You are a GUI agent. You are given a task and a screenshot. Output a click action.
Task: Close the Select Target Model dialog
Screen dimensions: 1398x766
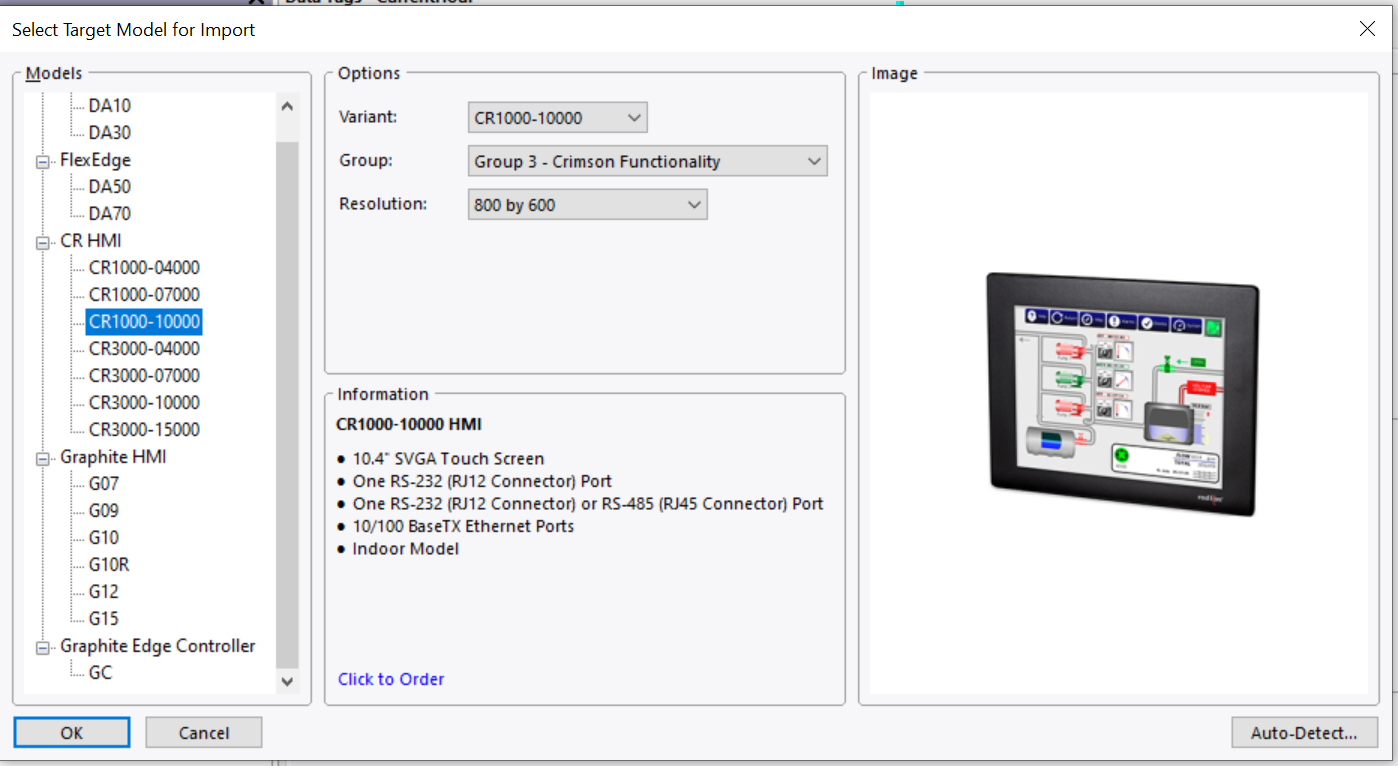[x=1367, y=29]
